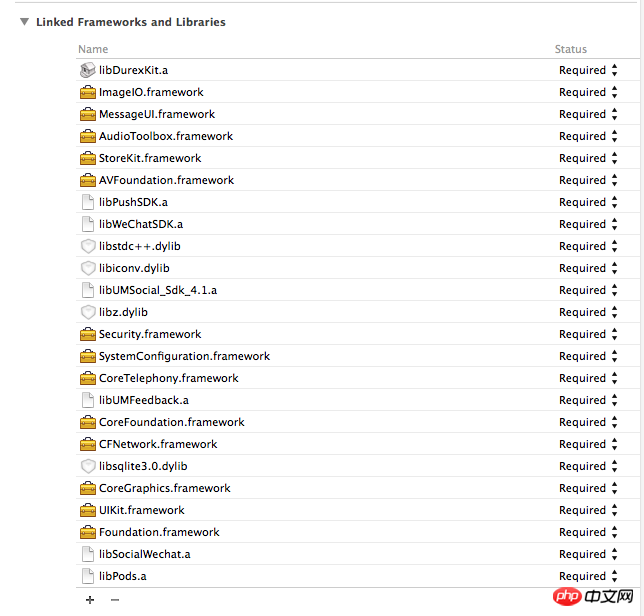Click the SystemConfiguration.framework toolbox icon
Screen dimensions: 644x616
coord(87,356)
